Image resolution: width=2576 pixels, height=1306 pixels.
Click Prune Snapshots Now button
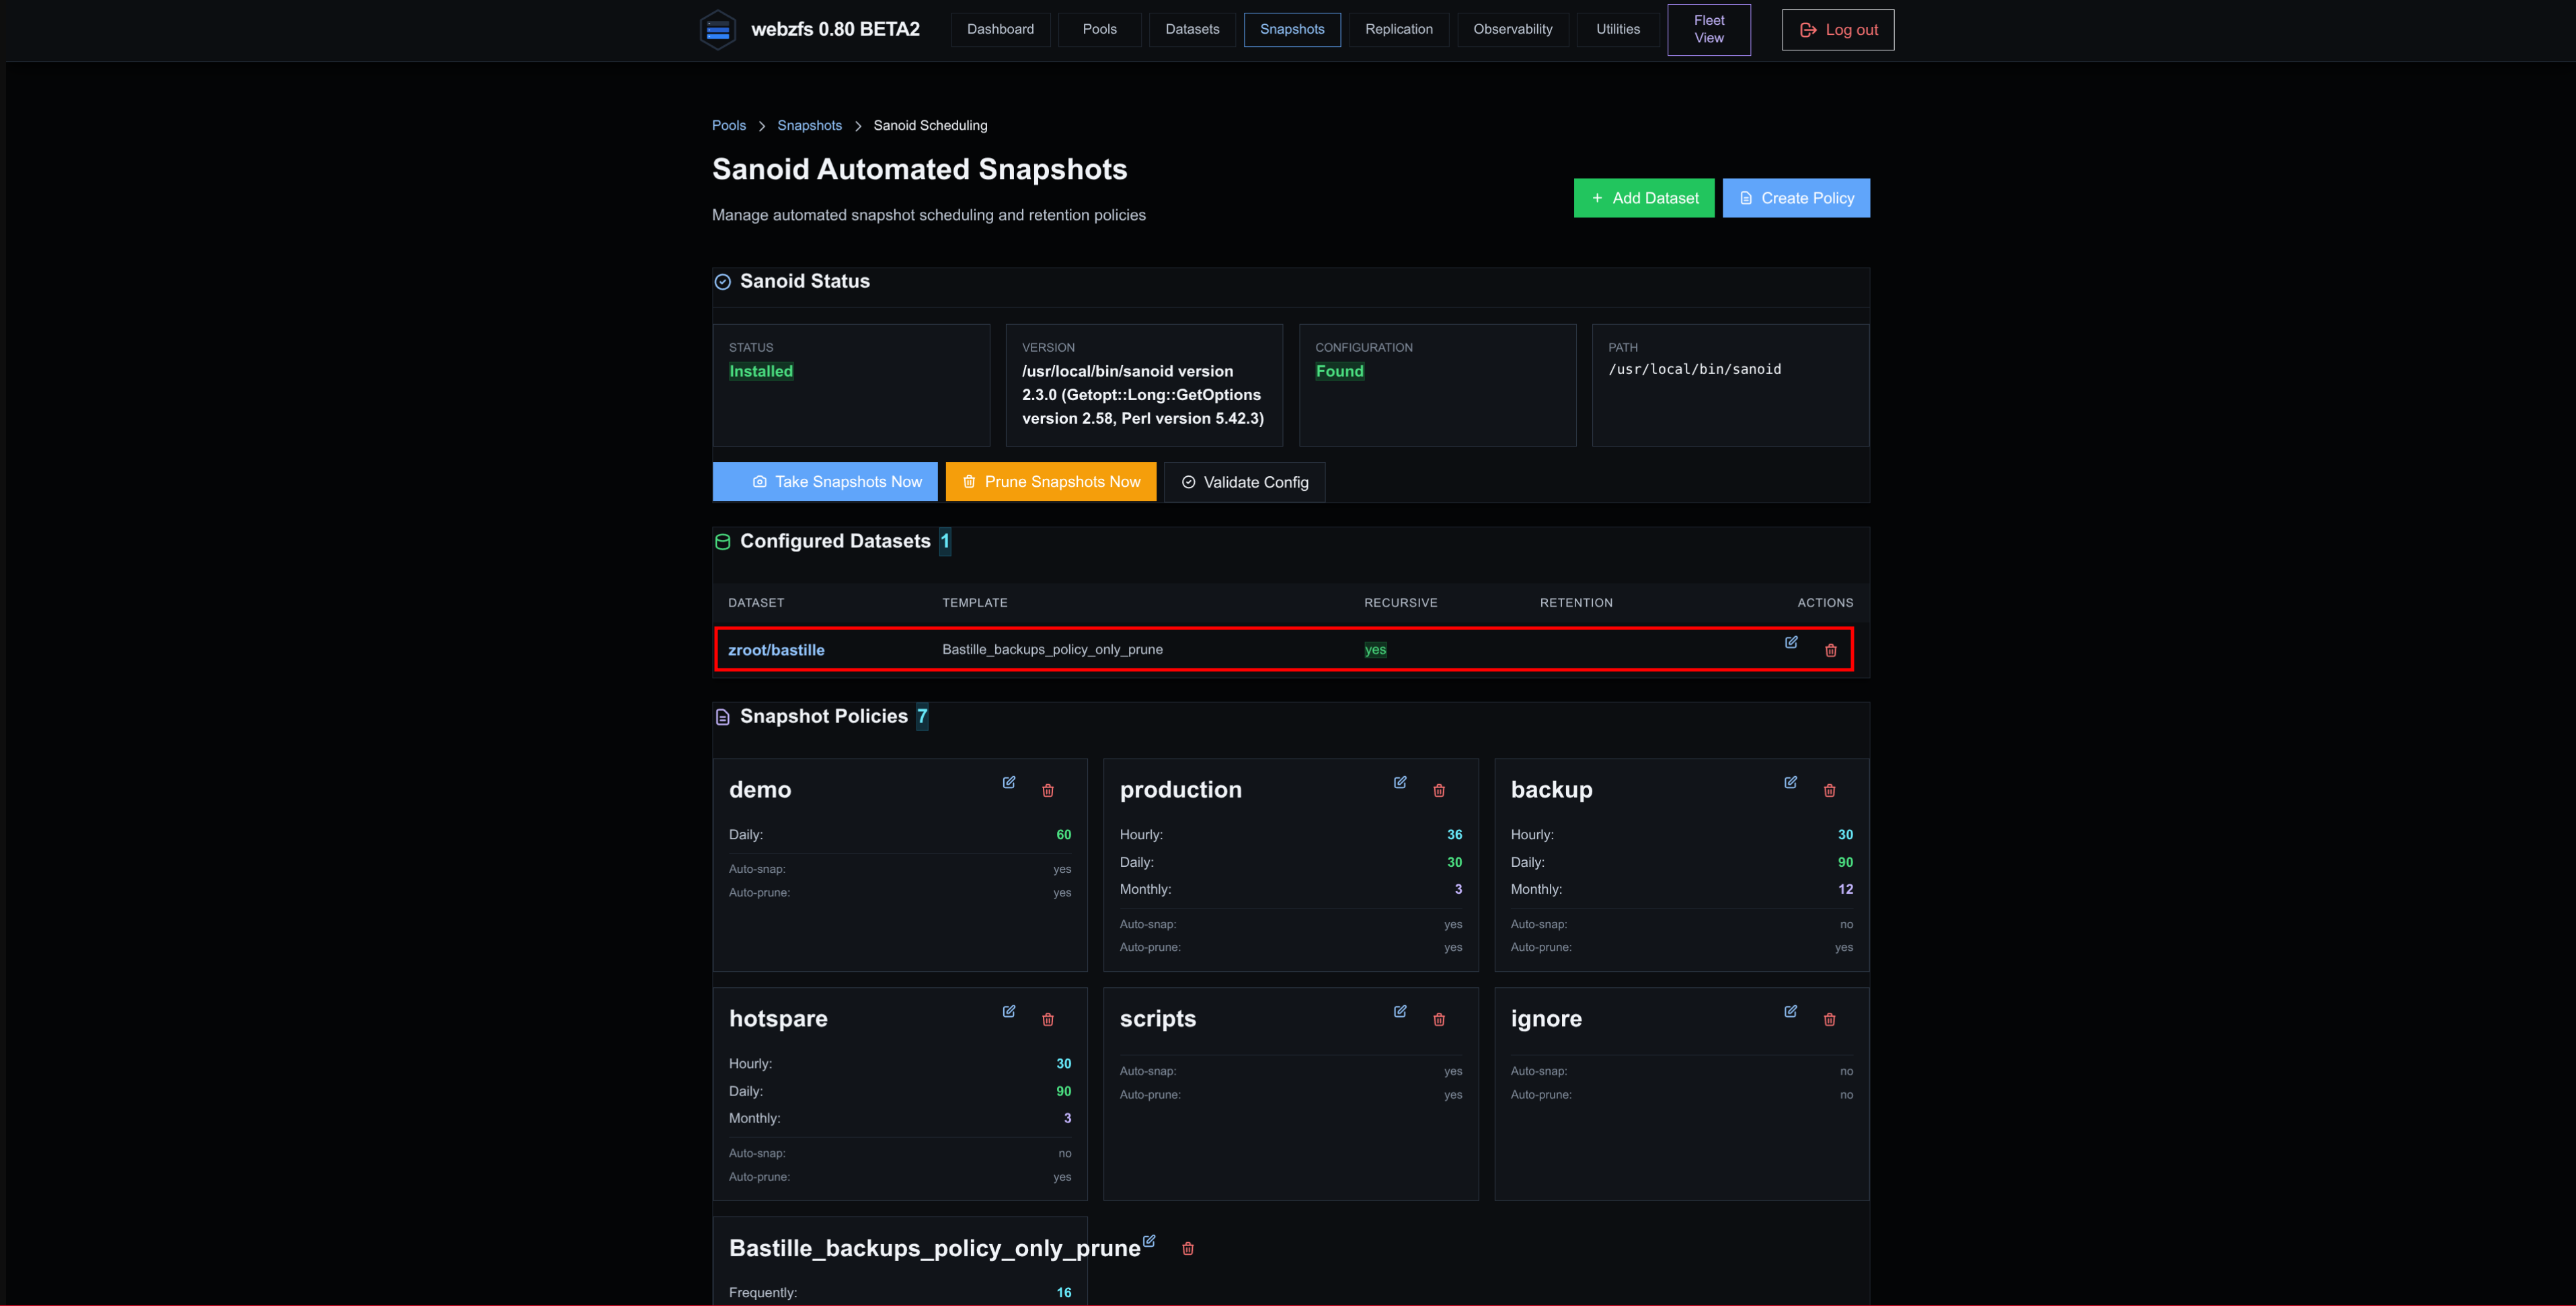pyautogui.click(x=1051, y=482)
